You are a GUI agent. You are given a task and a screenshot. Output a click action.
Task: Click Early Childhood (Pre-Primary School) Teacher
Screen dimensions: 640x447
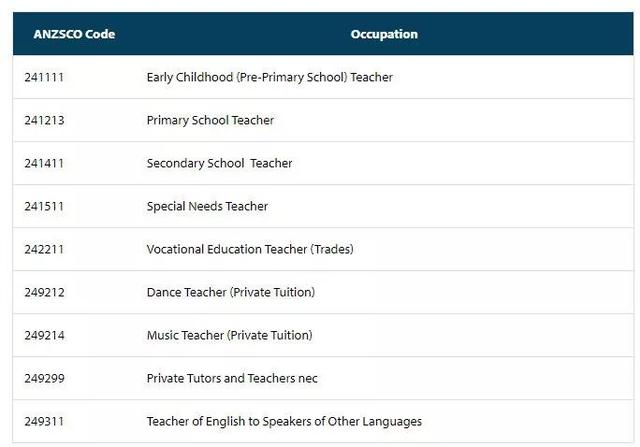pos(269,77)
